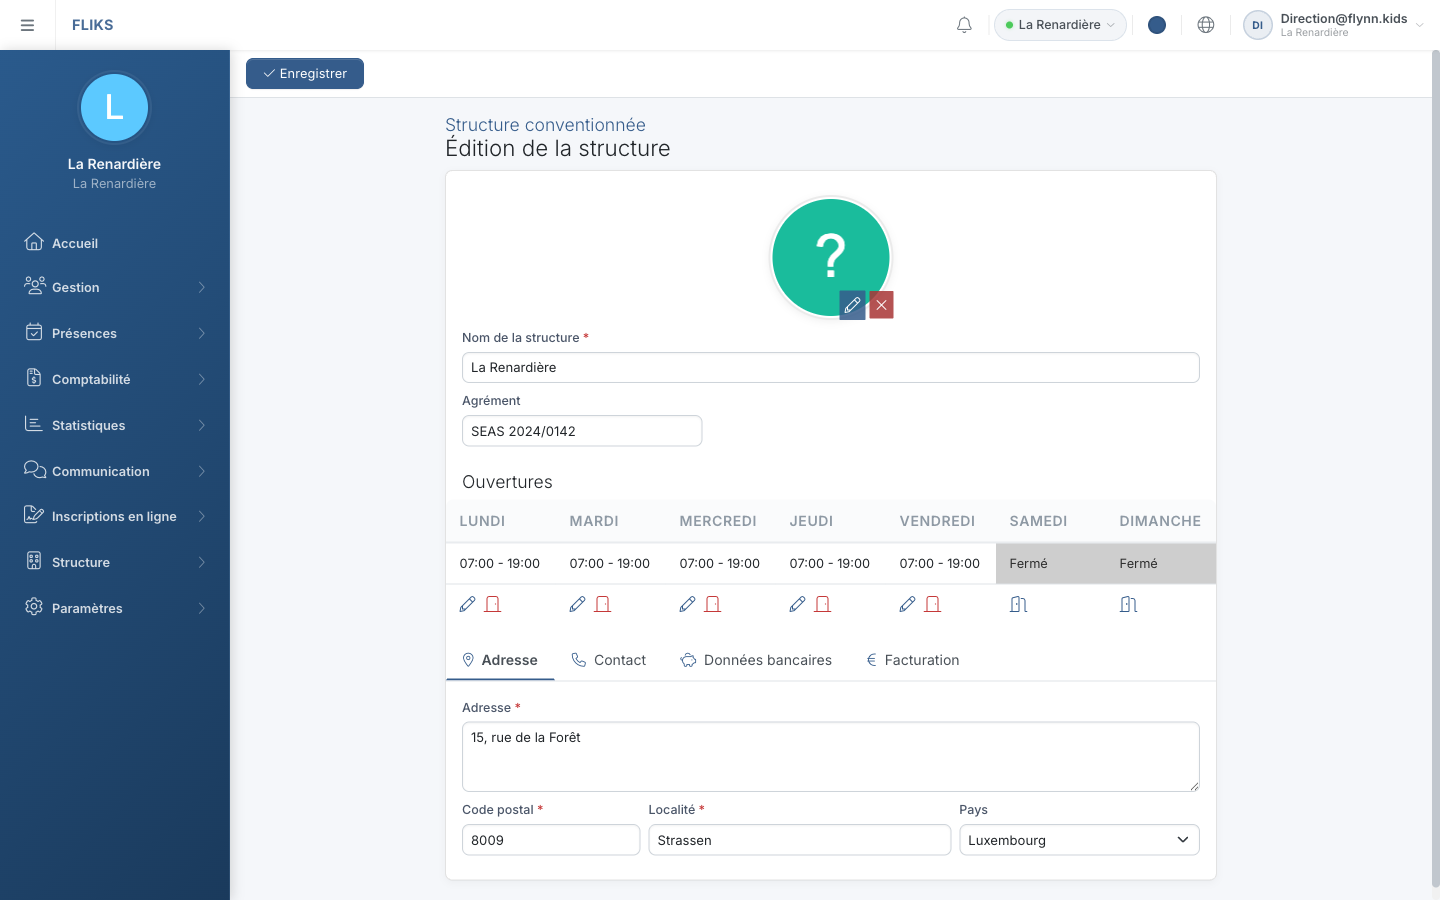Switch to the Données bancaires tab
Image resolution: width=1440 pixels, height=900 pixels.
pyautogui.click(x=756, y=660)
